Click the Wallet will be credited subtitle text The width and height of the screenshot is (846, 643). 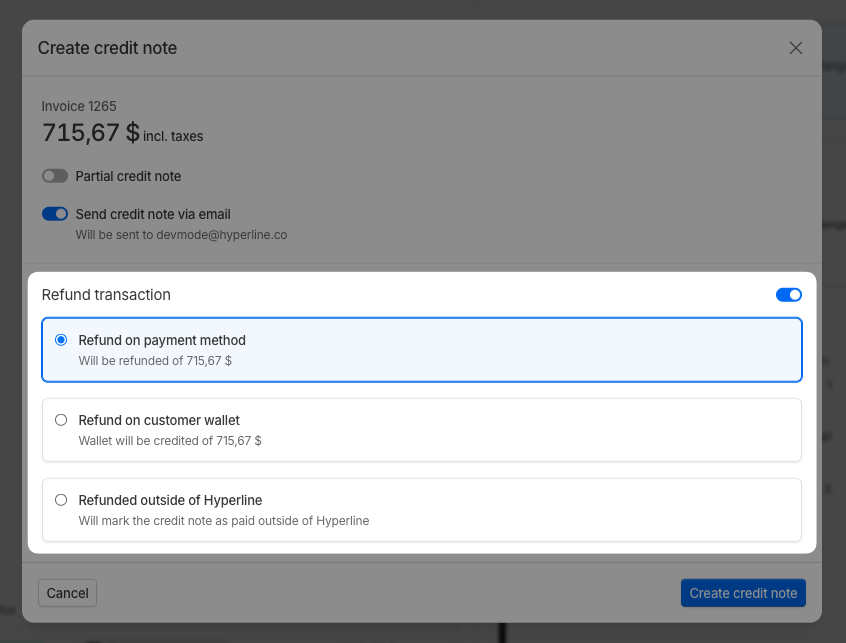tap(170, 440)
